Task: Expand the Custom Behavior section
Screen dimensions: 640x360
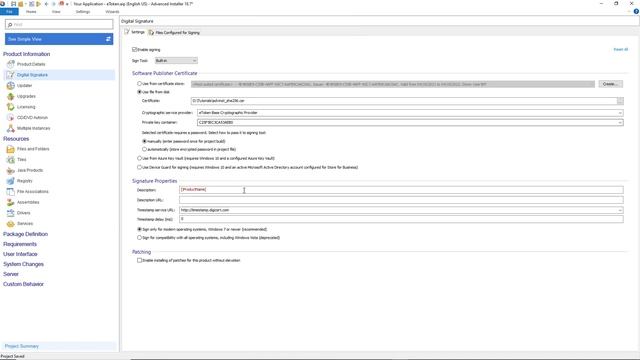Action: click(x=23, y=284)
